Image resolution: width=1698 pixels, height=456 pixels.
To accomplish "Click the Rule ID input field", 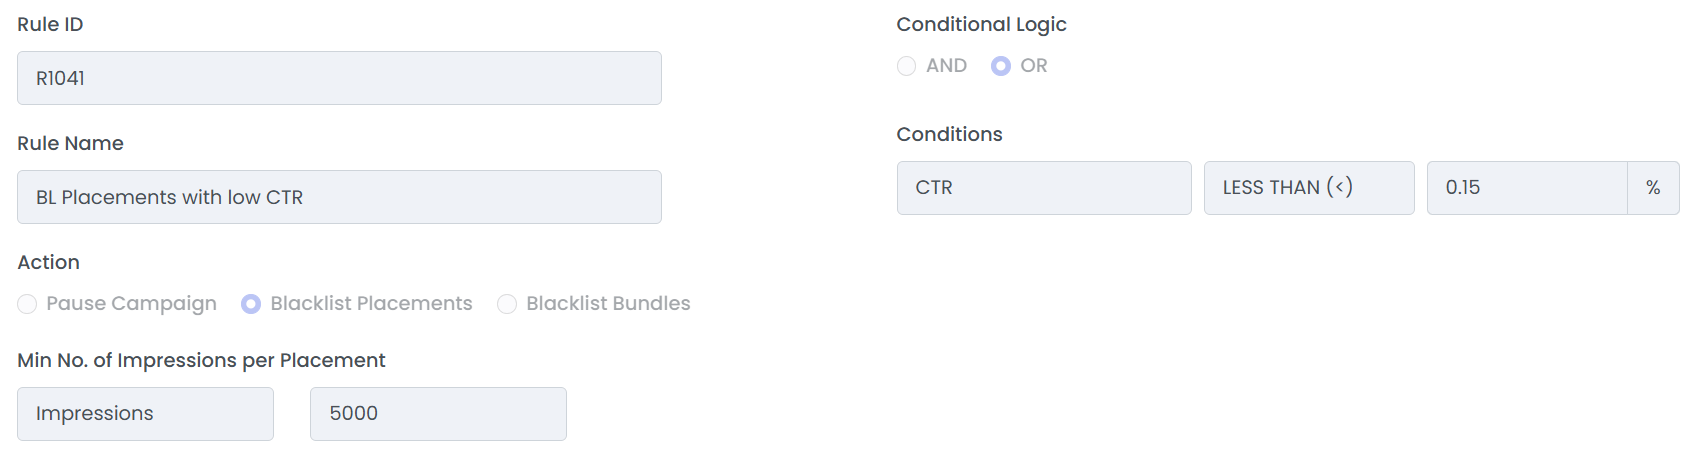I will click(x=339, y=78).
